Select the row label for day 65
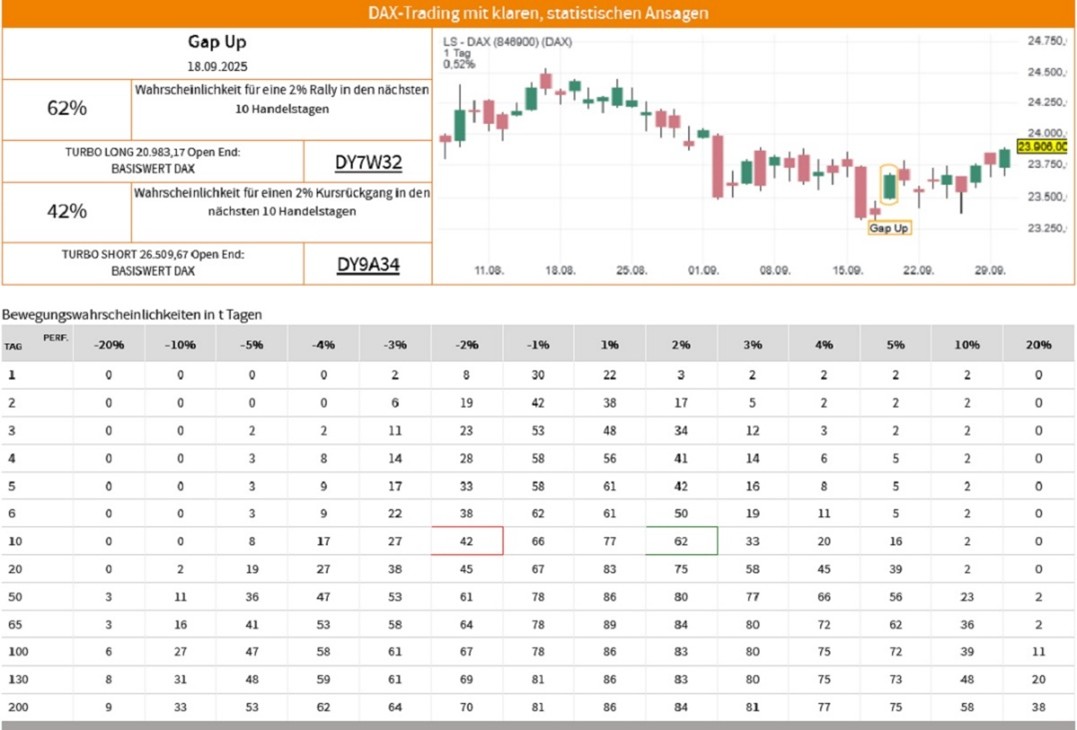 click(x=14, y=624)
